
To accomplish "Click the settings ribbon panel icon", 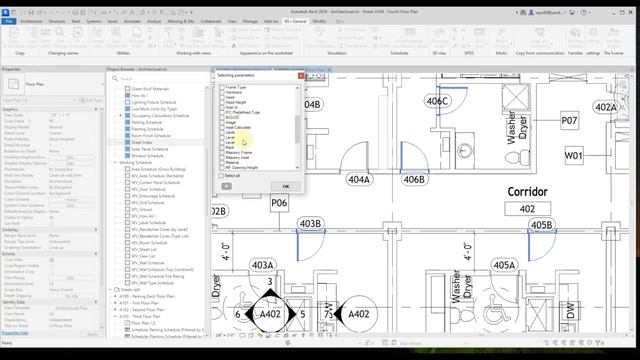I will [593, 33].
